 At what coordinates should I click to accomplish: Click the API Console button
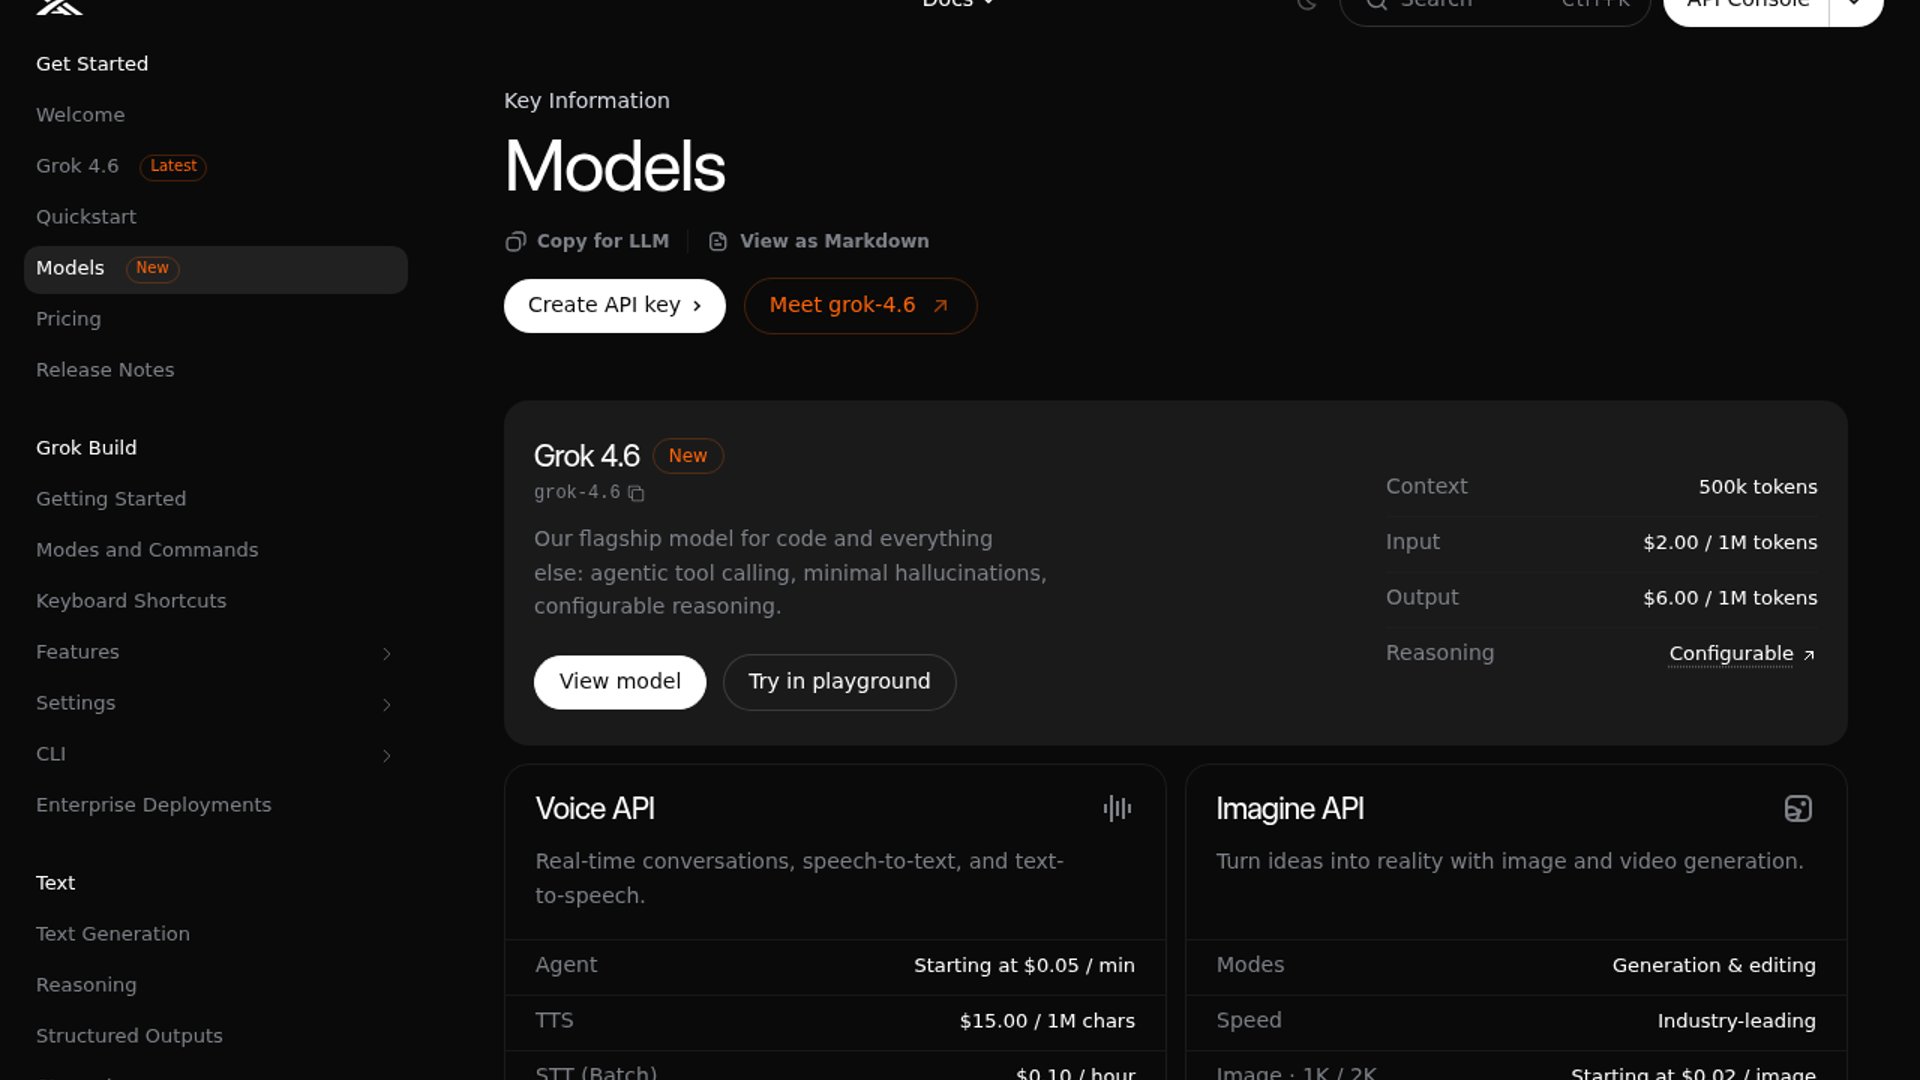[1747, 6]
